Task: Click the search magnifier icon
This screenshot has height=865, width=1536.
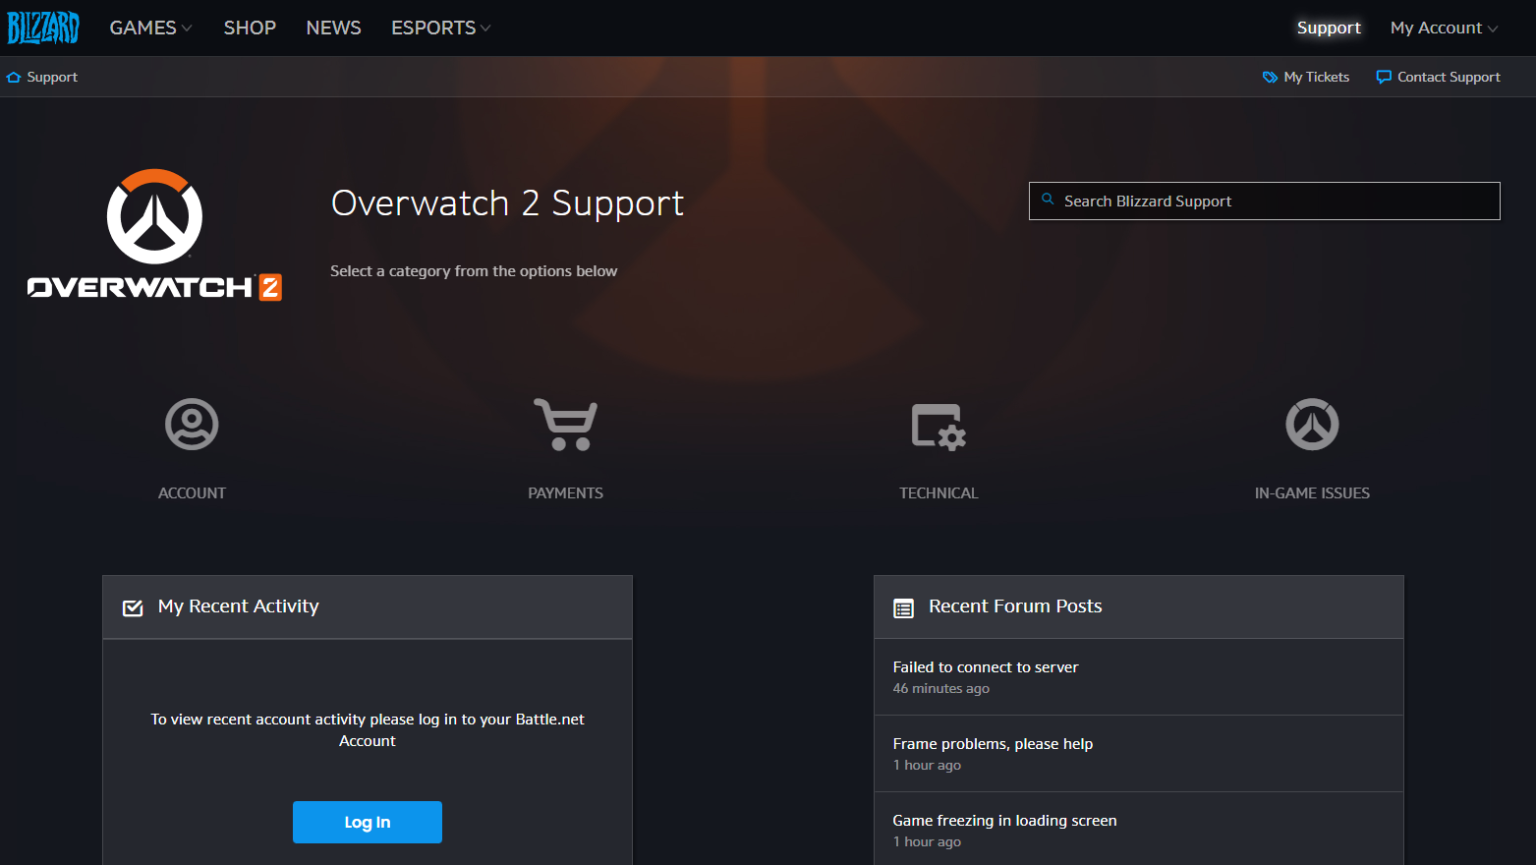Action: click(1048, 199)
